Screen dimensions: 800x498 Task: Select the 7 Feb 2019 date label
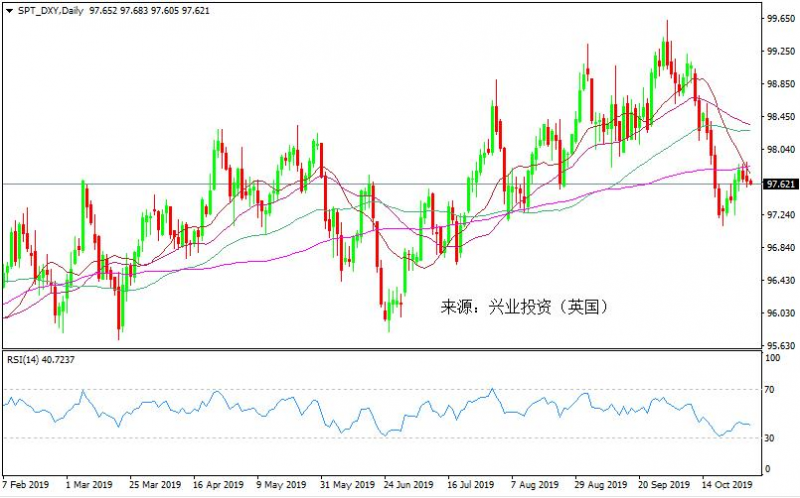point(27,484)
